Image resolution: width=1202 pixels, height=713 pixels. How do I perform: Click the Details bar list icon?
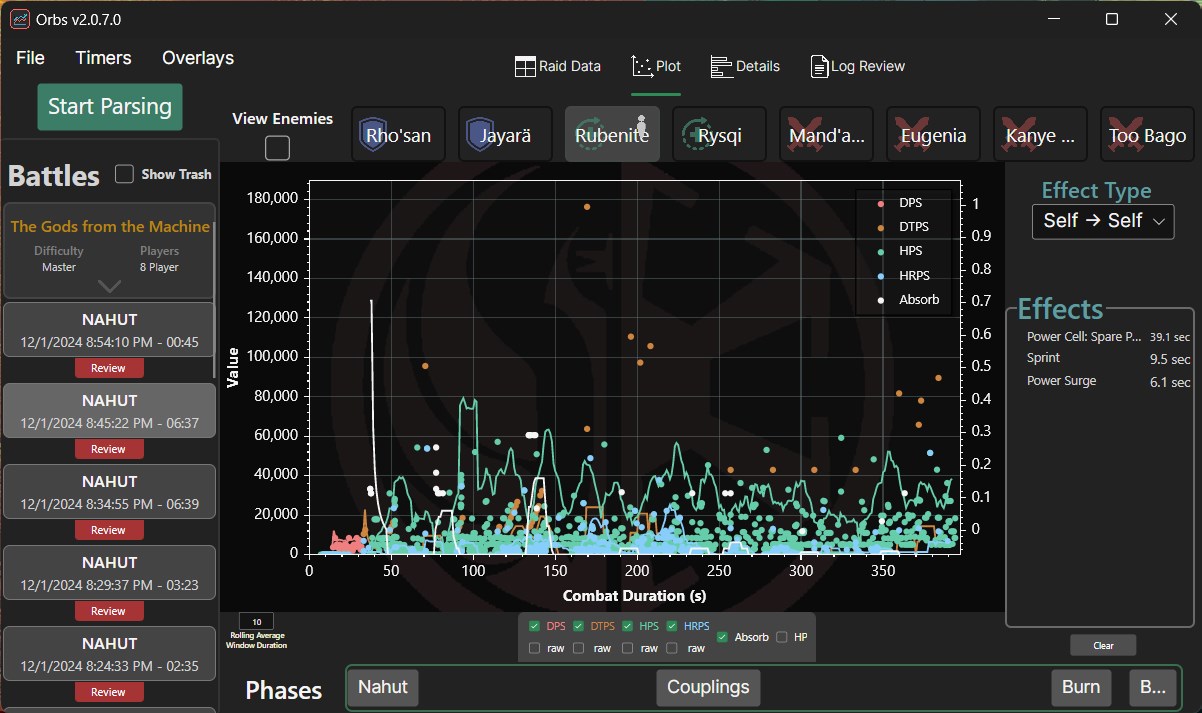pos(721,67)
